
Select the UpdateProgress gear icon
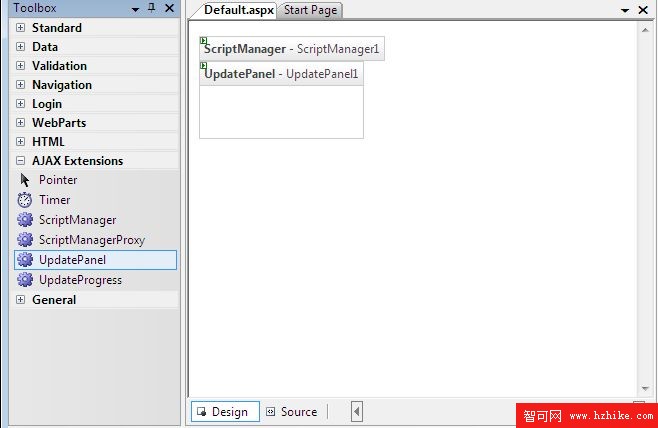click(25, 280)
